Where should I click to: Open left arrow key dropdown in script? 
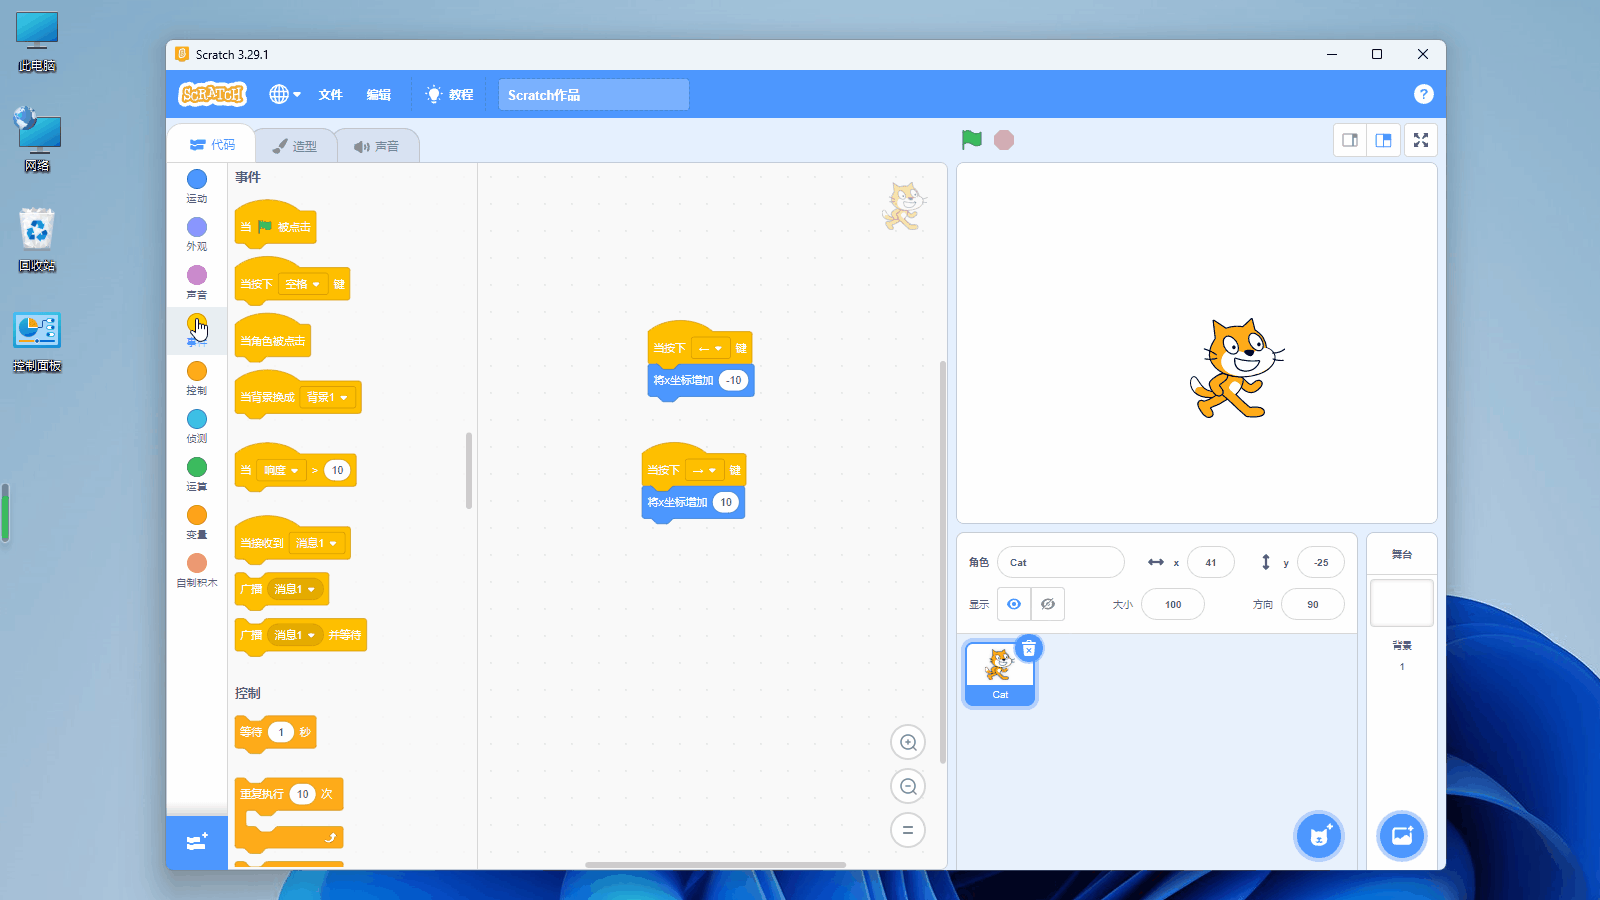[711, 348]
